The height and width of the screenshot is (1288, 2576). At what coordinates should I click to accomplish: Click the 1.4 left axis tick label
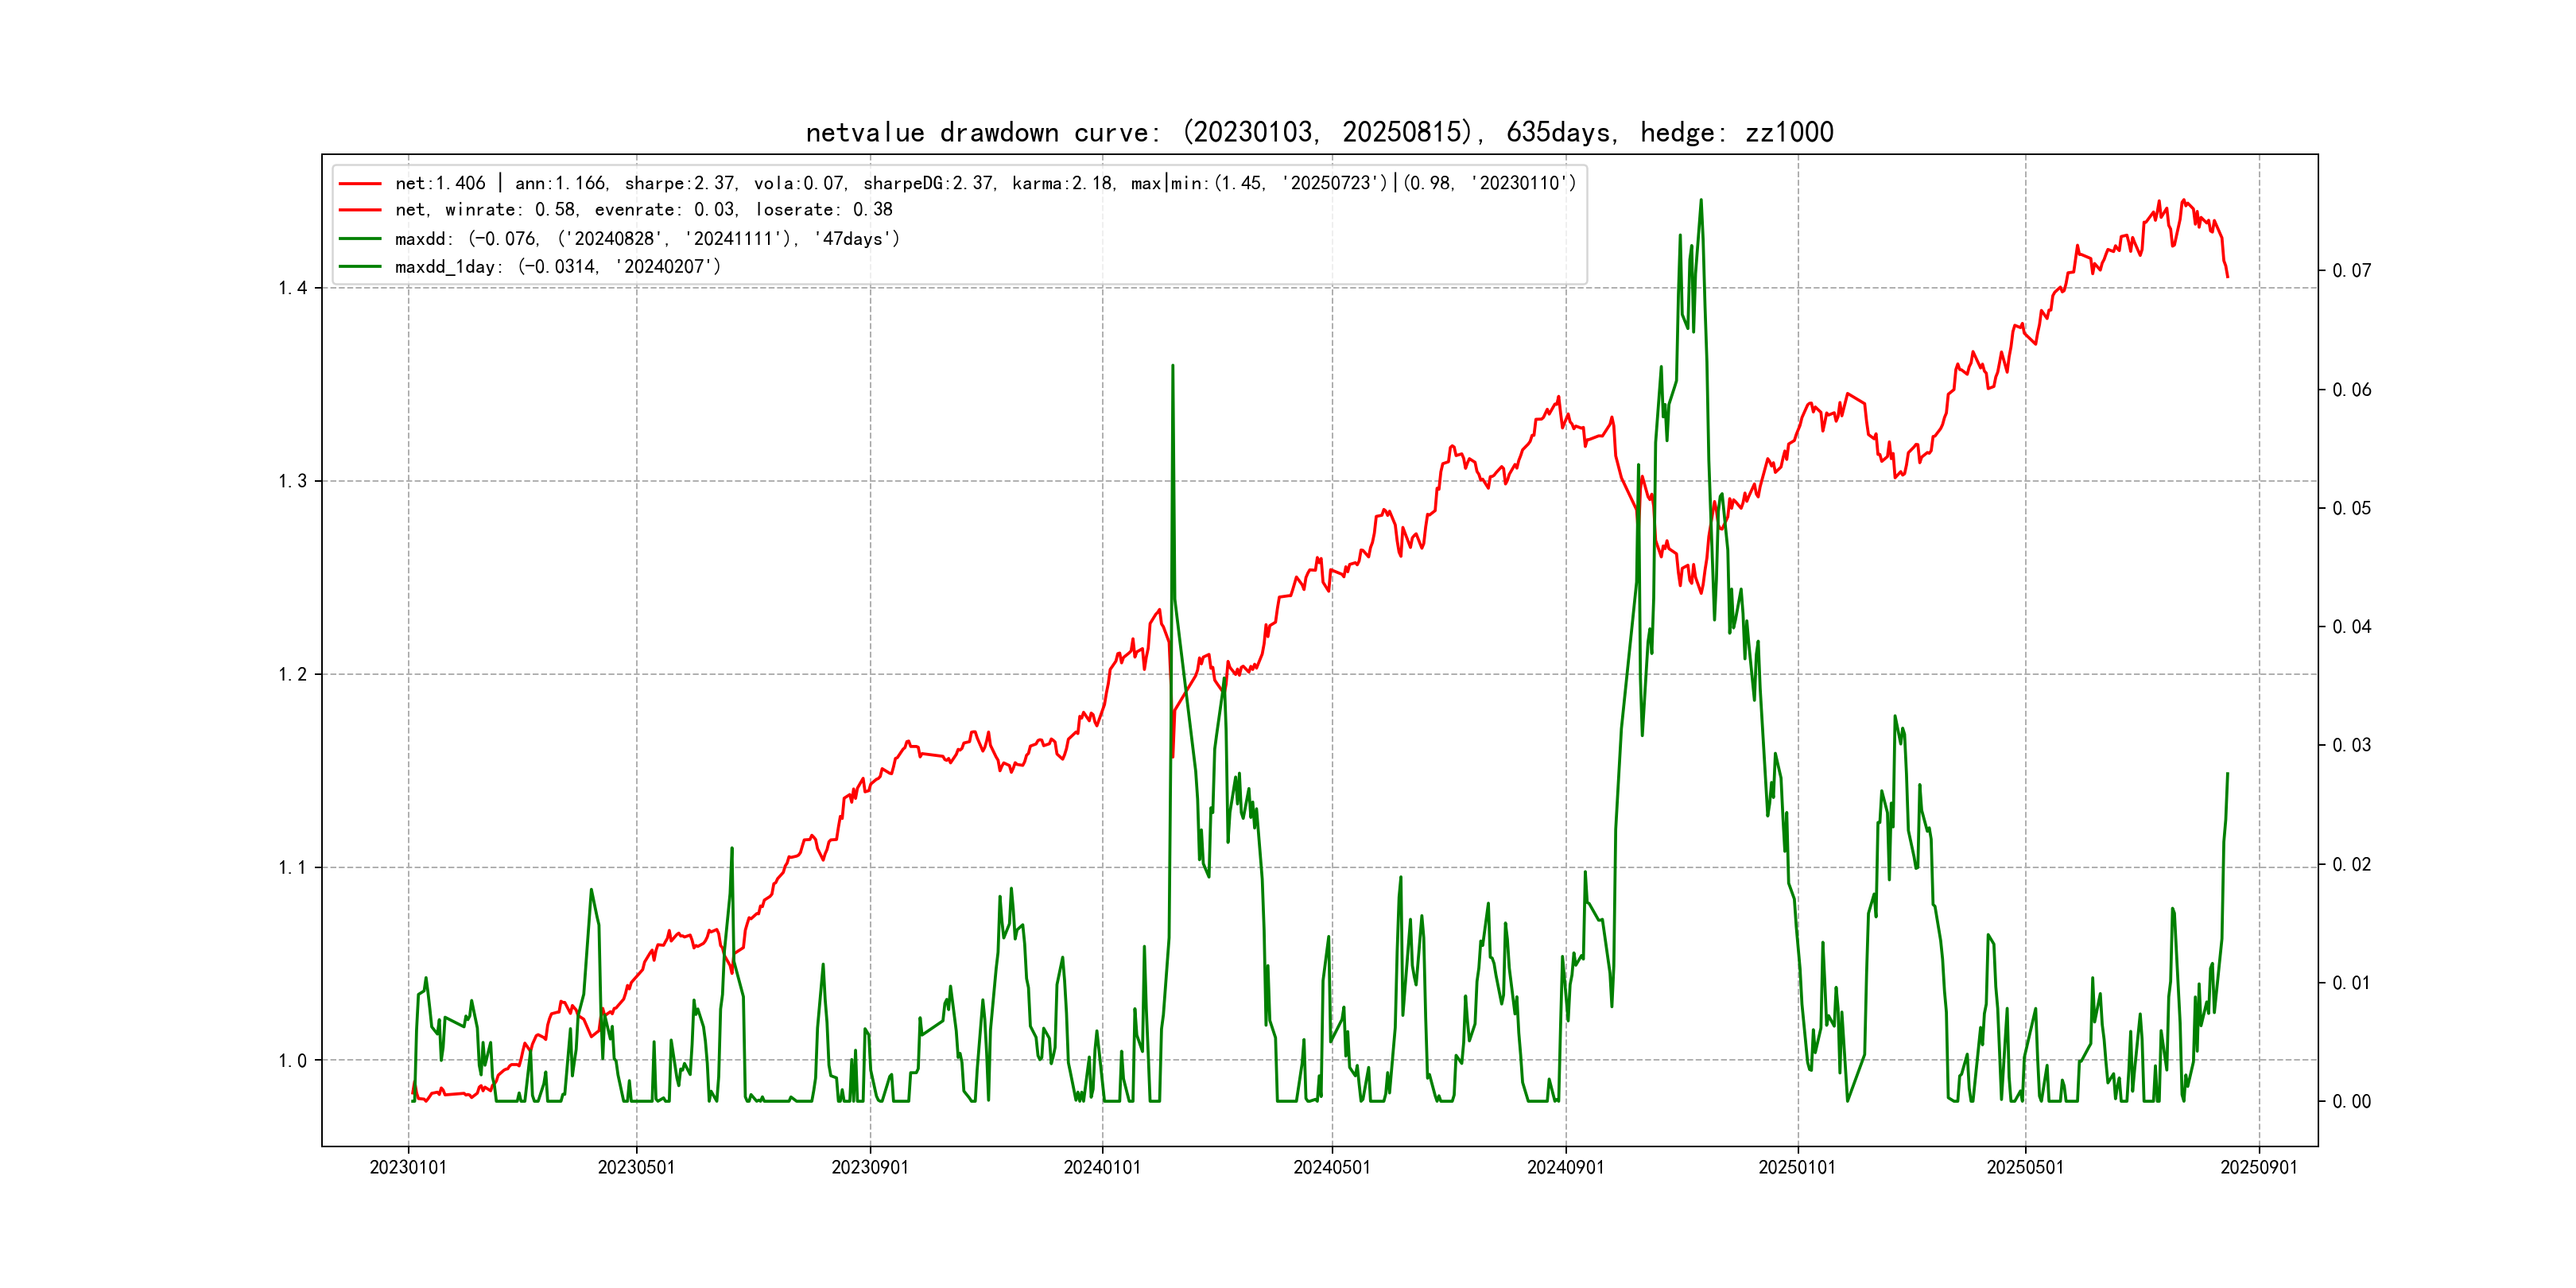coord(292,288)
